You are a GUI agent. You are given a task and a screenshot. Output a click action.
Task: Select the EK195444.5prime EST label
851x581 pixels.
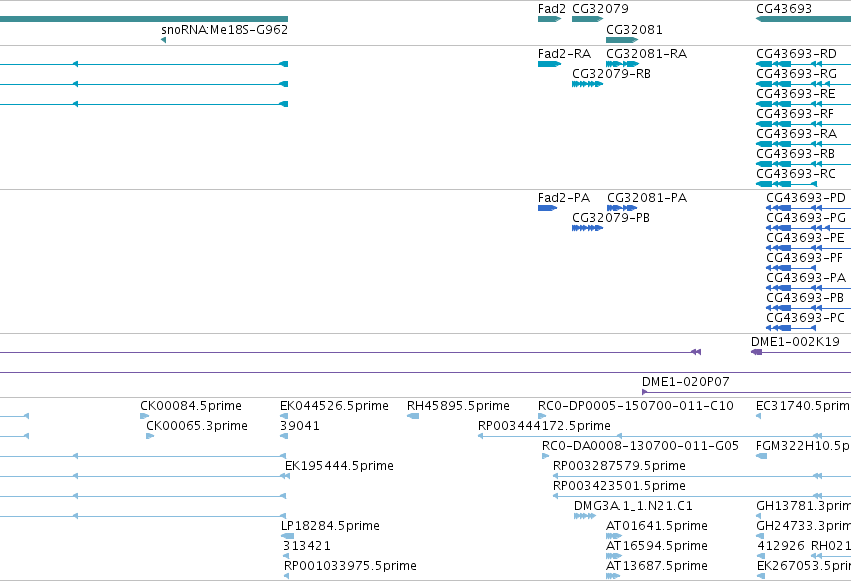(339, 466)
